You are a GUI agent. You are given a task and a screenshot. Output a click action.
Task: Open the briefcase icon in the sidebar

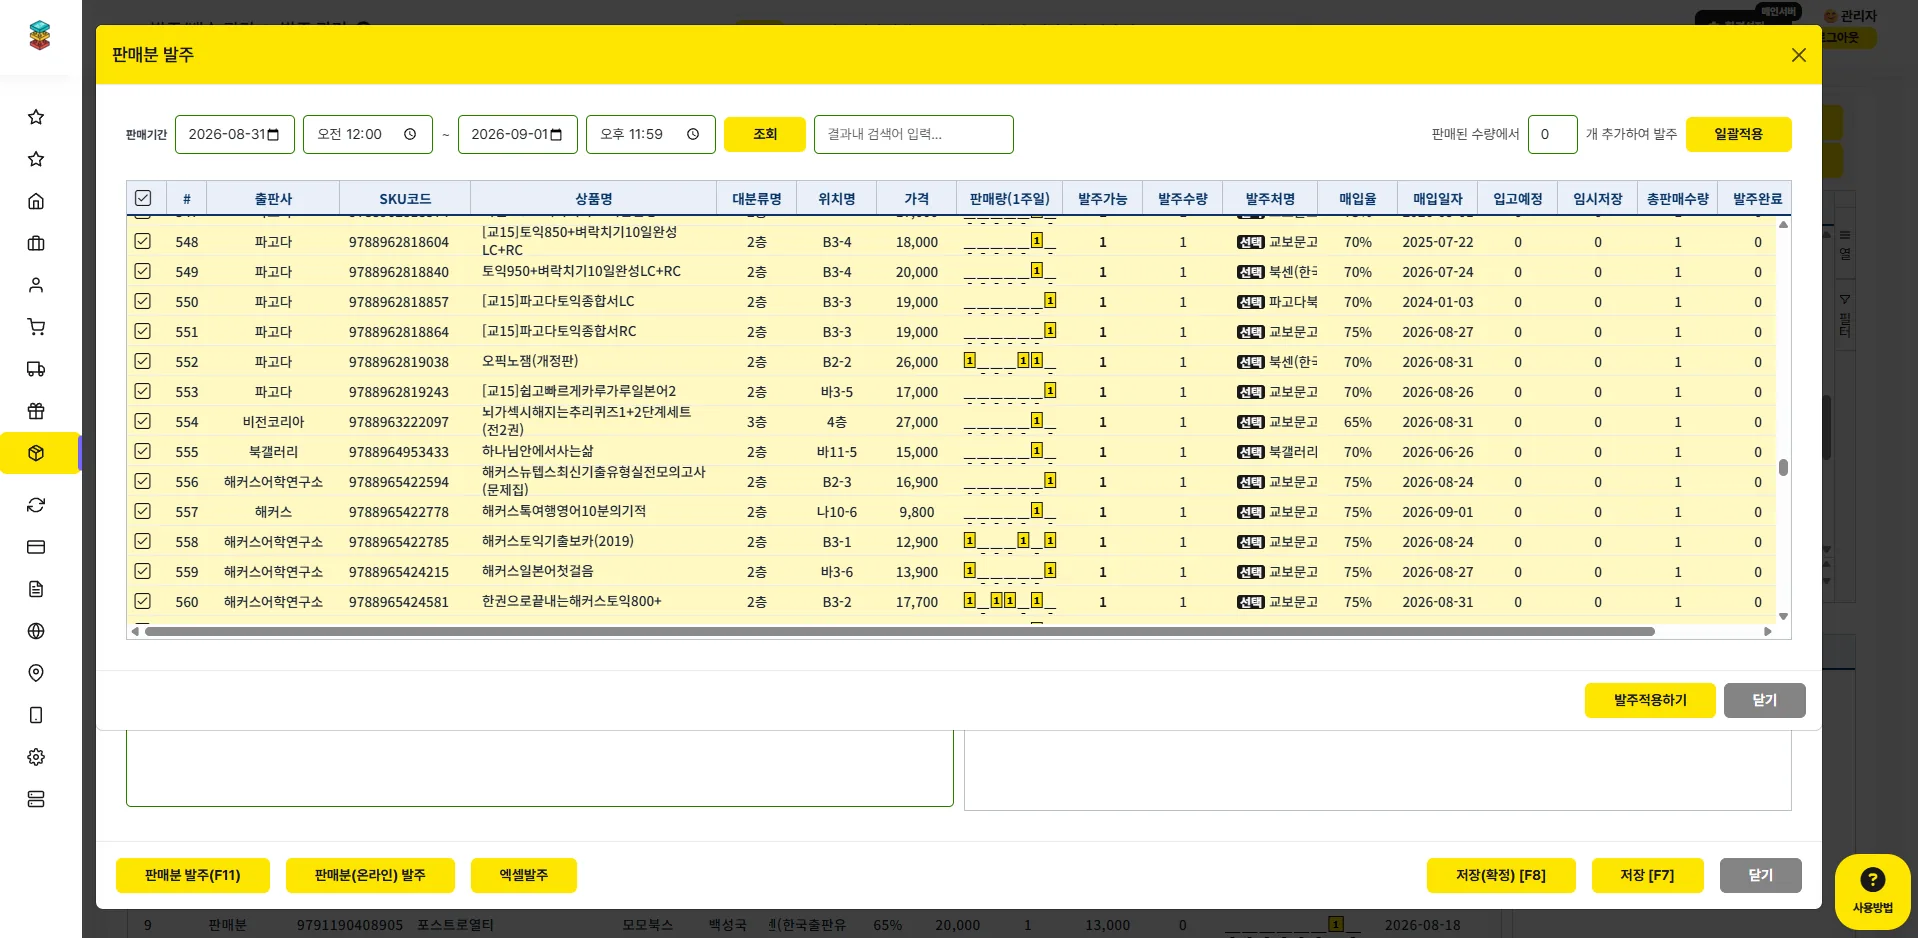pos(36,243)
